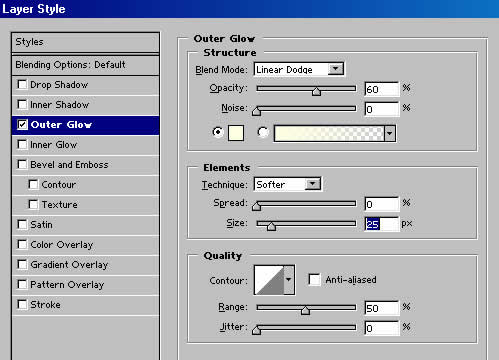
Task: Click the Size slider handle
Action: (x=271, y=226)
